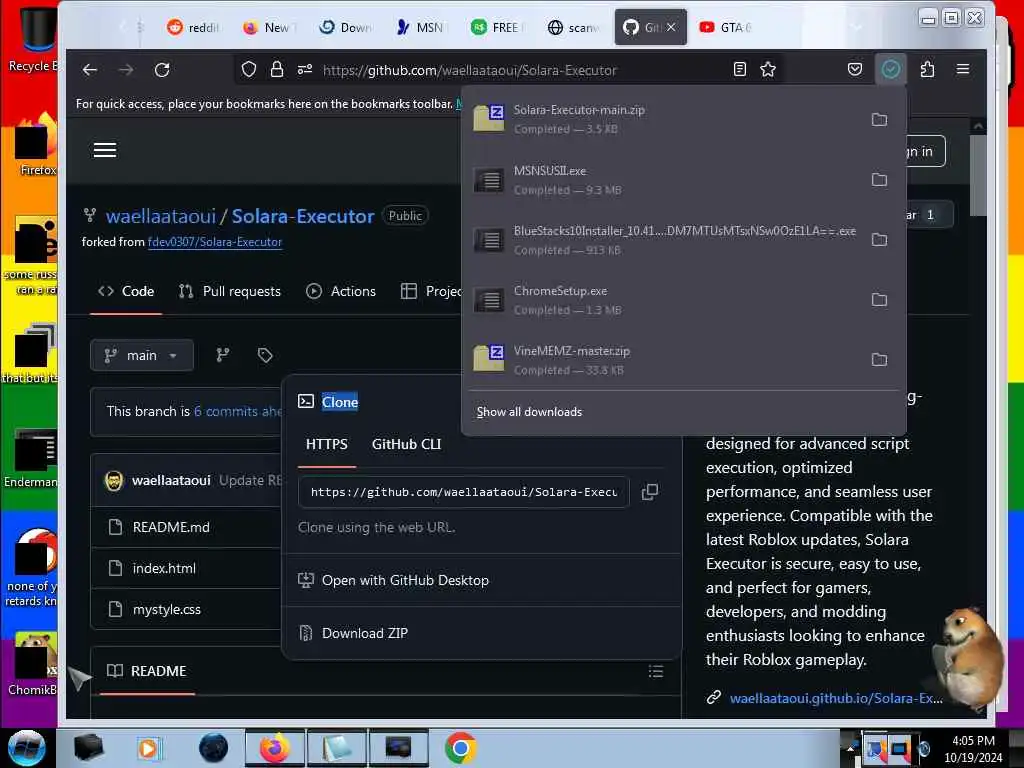Click Download ZIP option
Screen dimensions: 1024x768
point(364,633)
